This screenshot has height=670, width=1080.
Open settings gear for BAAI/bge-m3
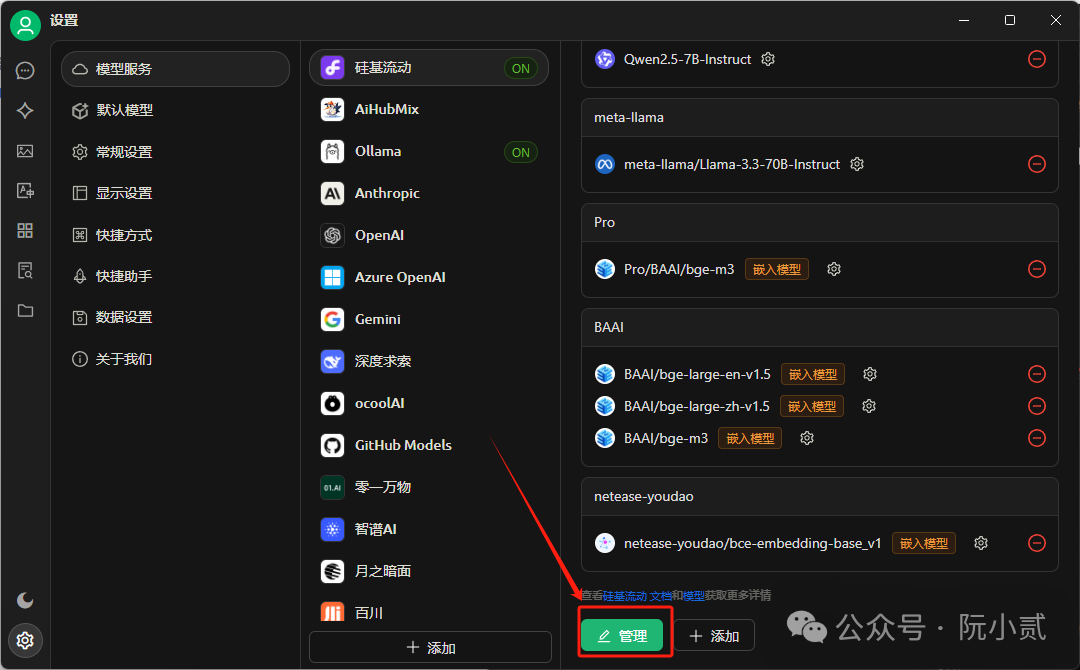point(807,438)
